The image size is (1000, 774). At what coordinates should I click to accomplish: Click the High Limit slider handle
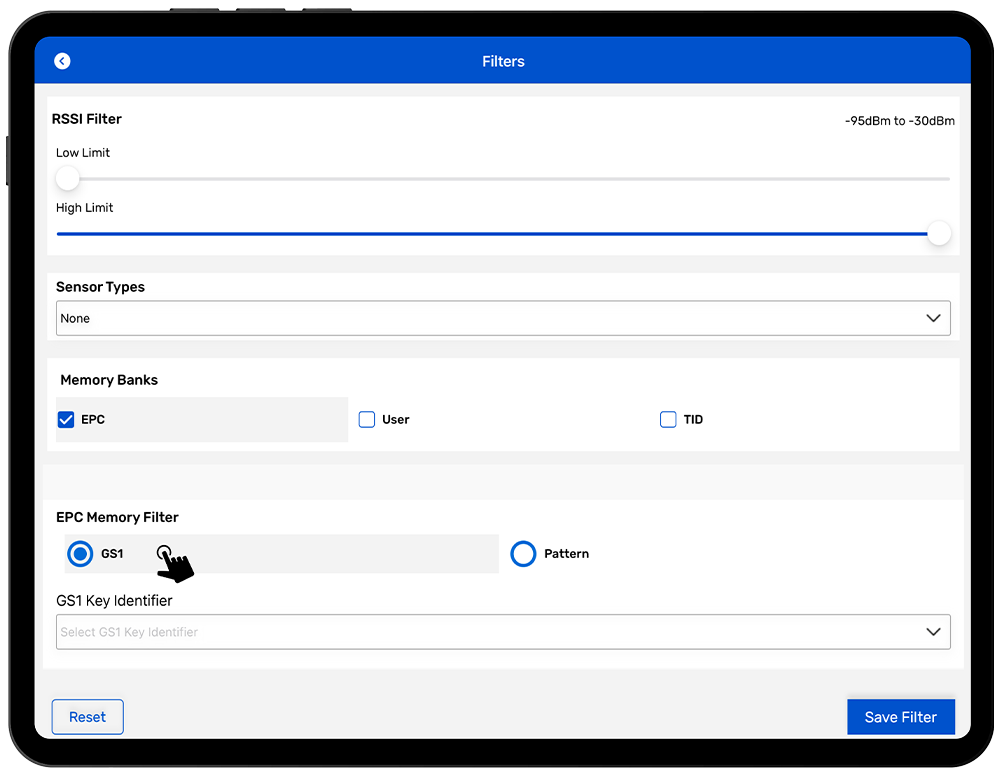pyautogui.click(x=939, y=234)
